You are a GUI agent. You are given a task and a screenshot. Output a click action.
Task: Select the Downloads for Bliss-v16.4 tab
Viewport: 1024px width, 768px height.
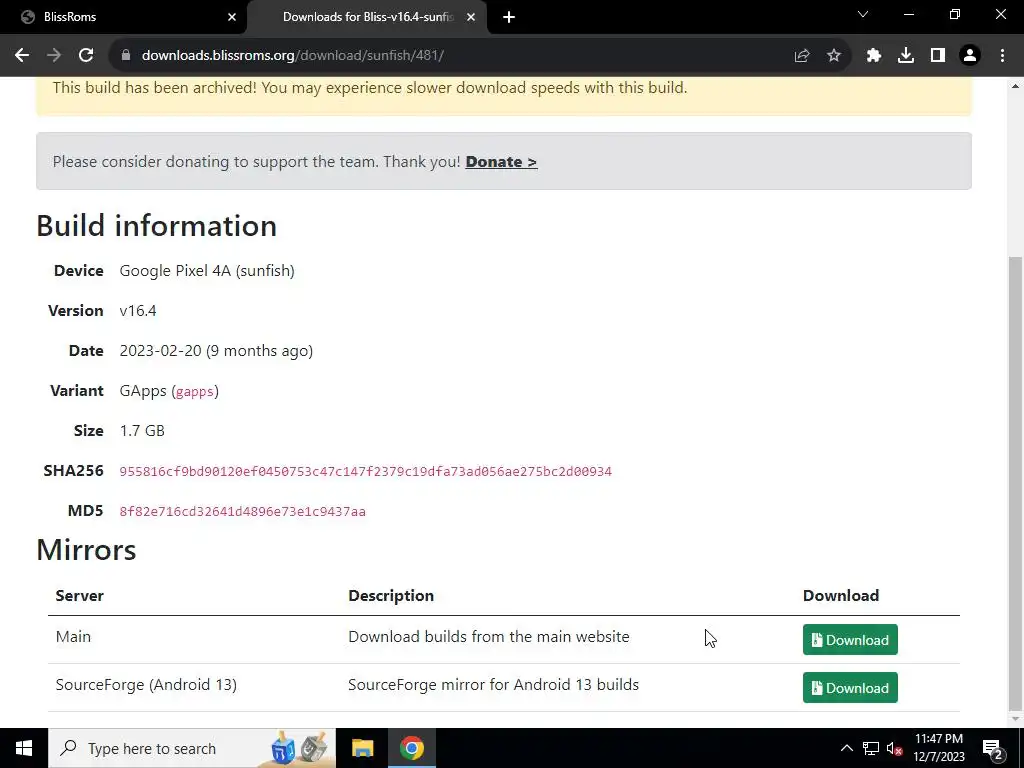coord(368,17)
